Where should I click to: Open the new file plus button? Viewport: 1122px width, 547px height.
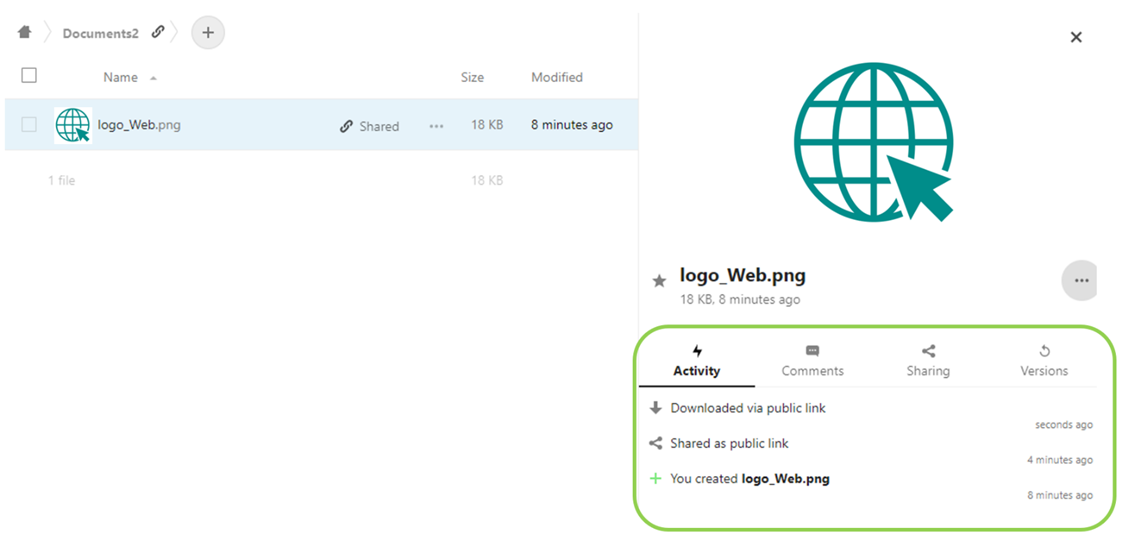[x=208, y=32]
